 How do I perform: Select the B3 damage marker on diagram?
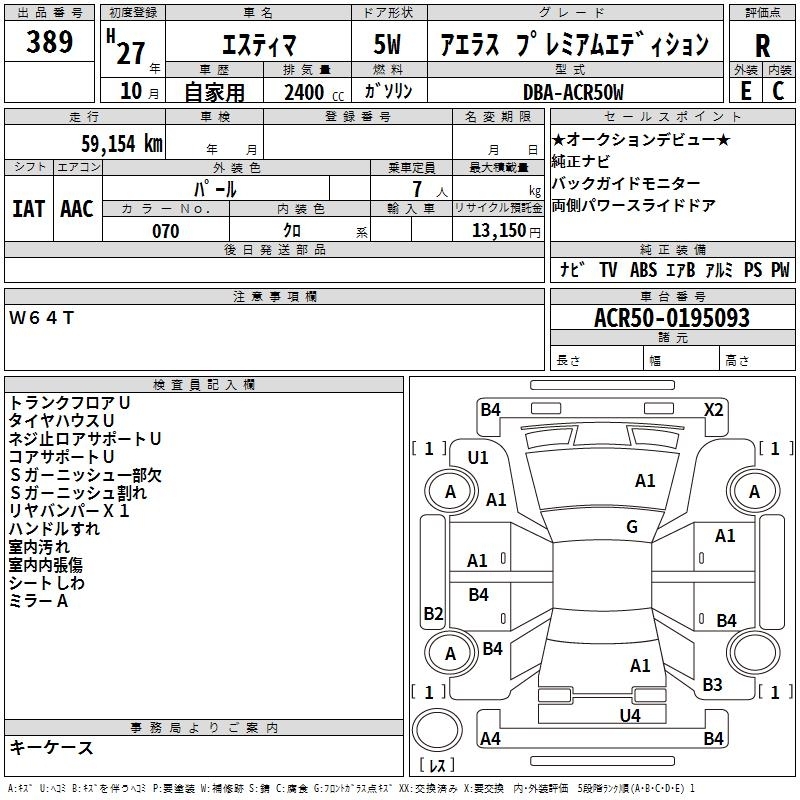coord(712,684)
